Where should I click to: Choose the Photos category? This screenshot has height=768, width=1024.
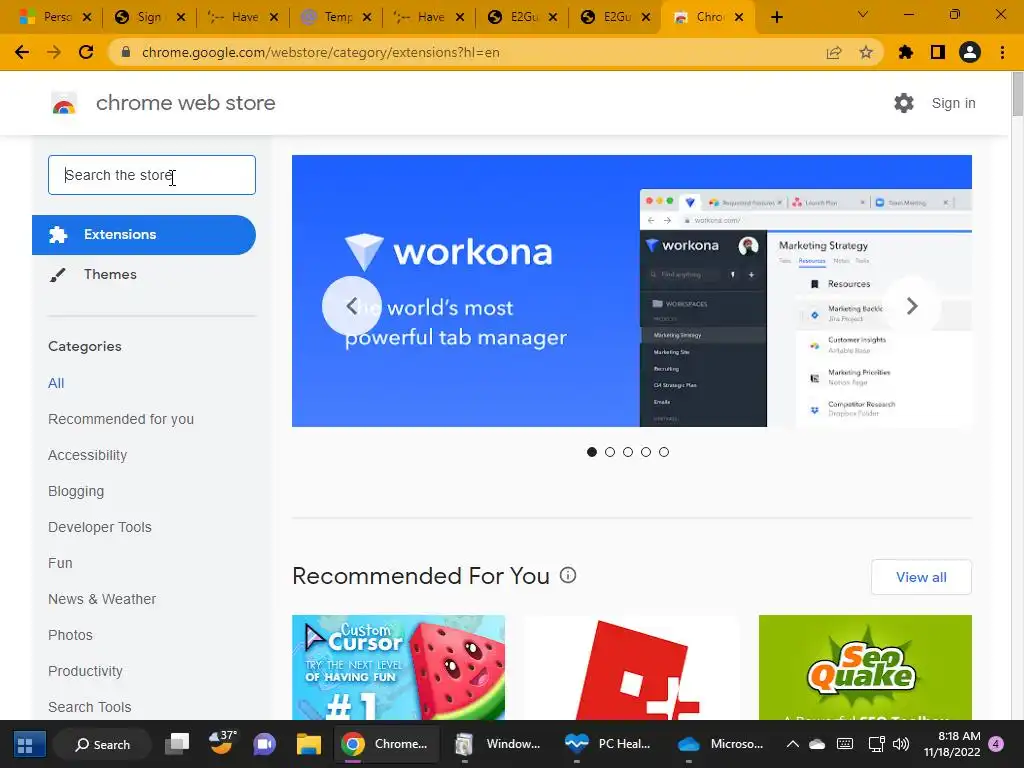pos(71,635)
